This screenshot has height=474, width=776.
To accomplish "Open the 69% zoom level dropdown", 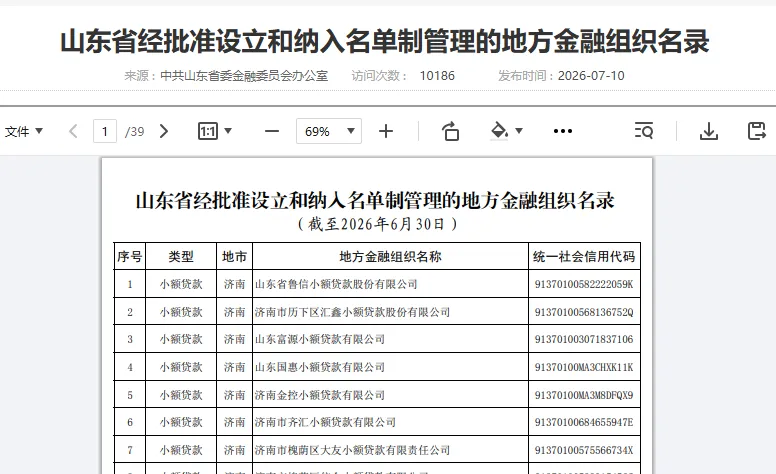I will pos(329,132).
